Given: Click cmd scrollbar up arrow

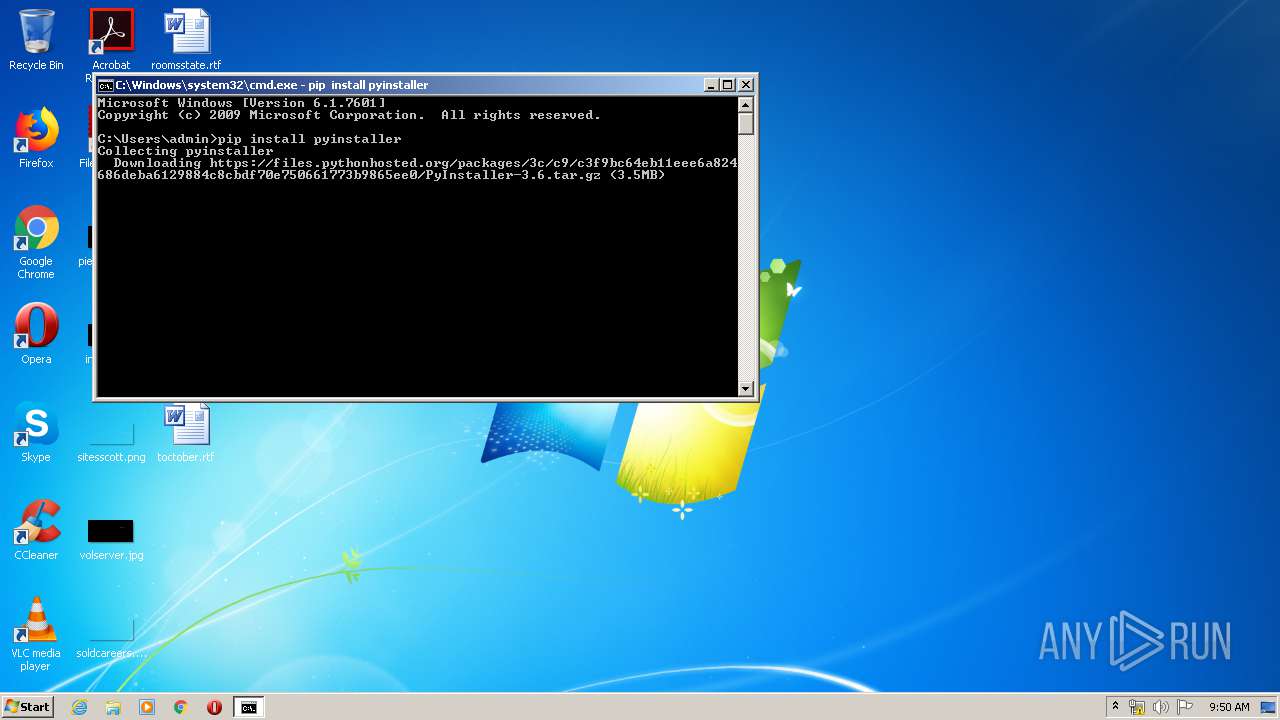Looking at the screenshot, I should [745, 104].
